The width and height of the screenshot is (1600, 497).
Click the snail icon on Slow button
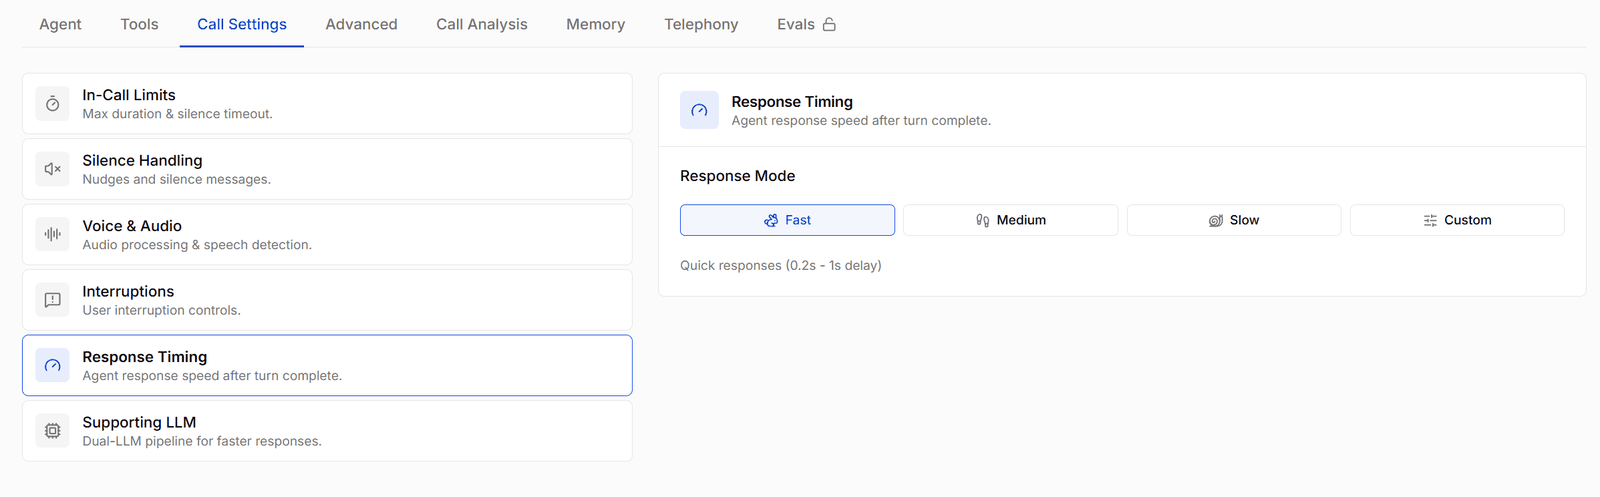click(1216, 220)
